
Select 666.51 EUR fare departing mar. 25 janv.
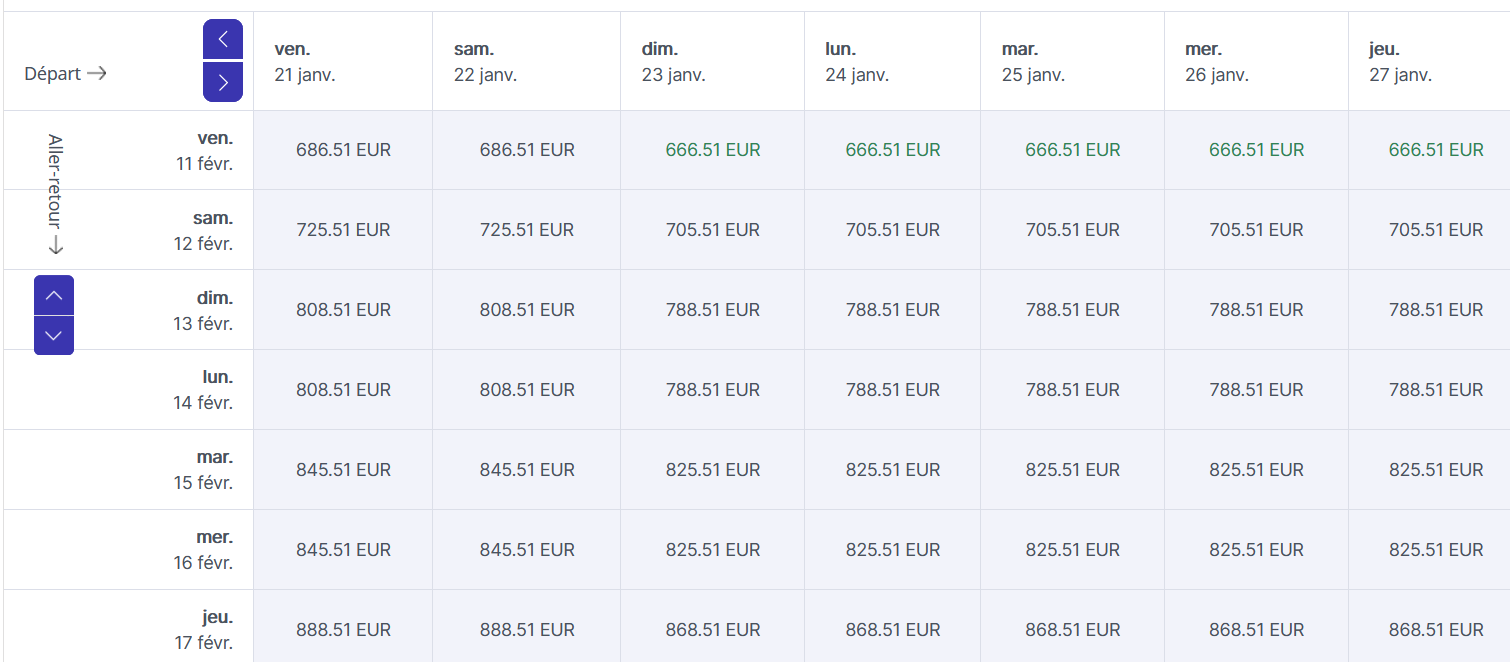1073,150
